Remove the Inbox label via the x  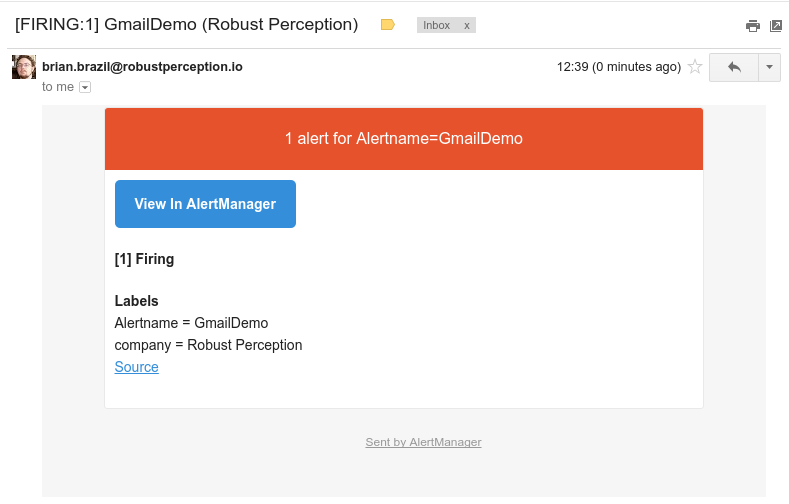tap(467, 26)
